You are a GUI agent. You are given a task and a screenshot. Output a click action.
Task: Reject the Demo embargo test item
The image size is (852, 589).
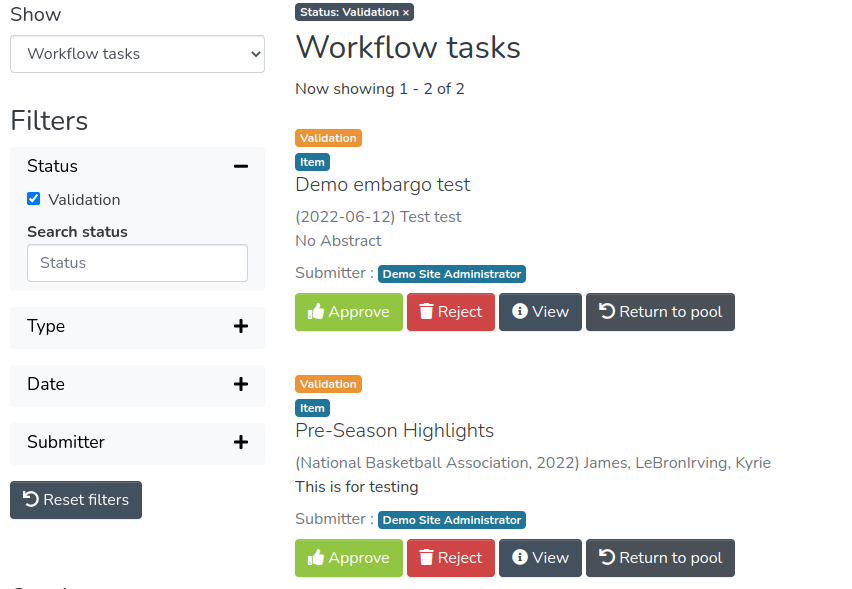451,312
